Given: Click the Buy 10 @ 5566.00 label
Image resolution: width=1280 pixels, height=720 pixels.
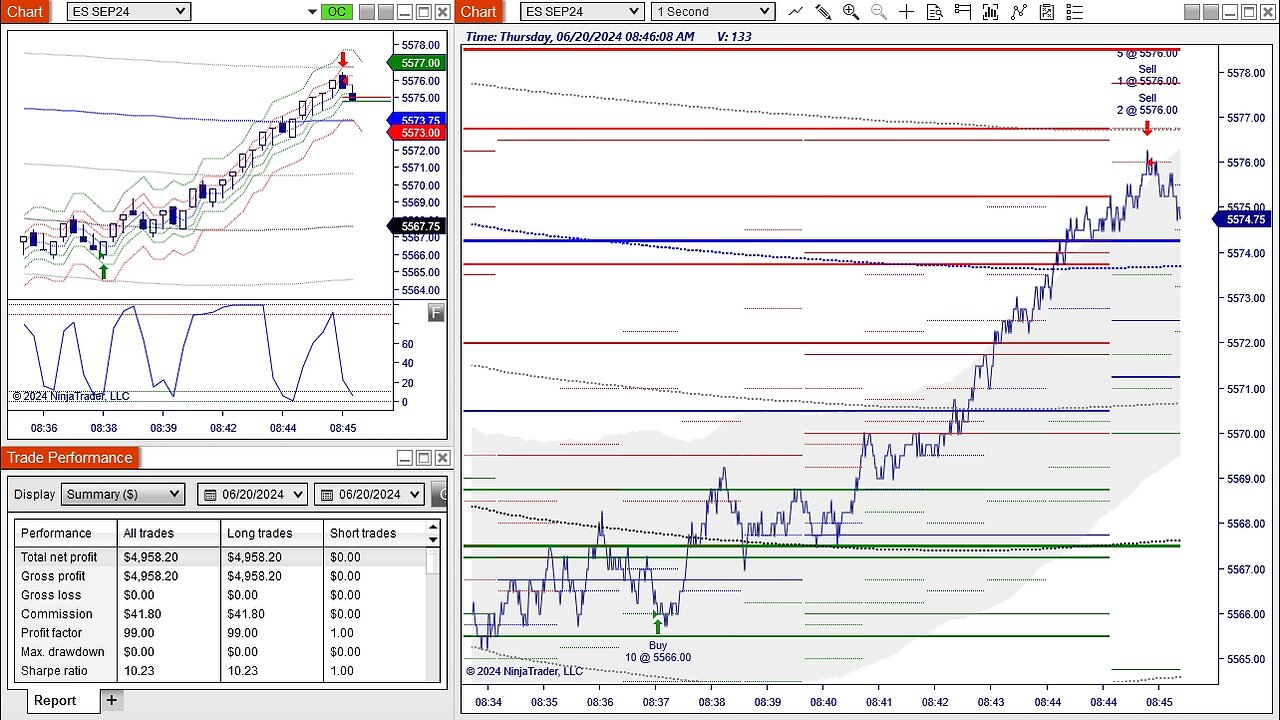Looking at the screenshot, I should point(658,652).
